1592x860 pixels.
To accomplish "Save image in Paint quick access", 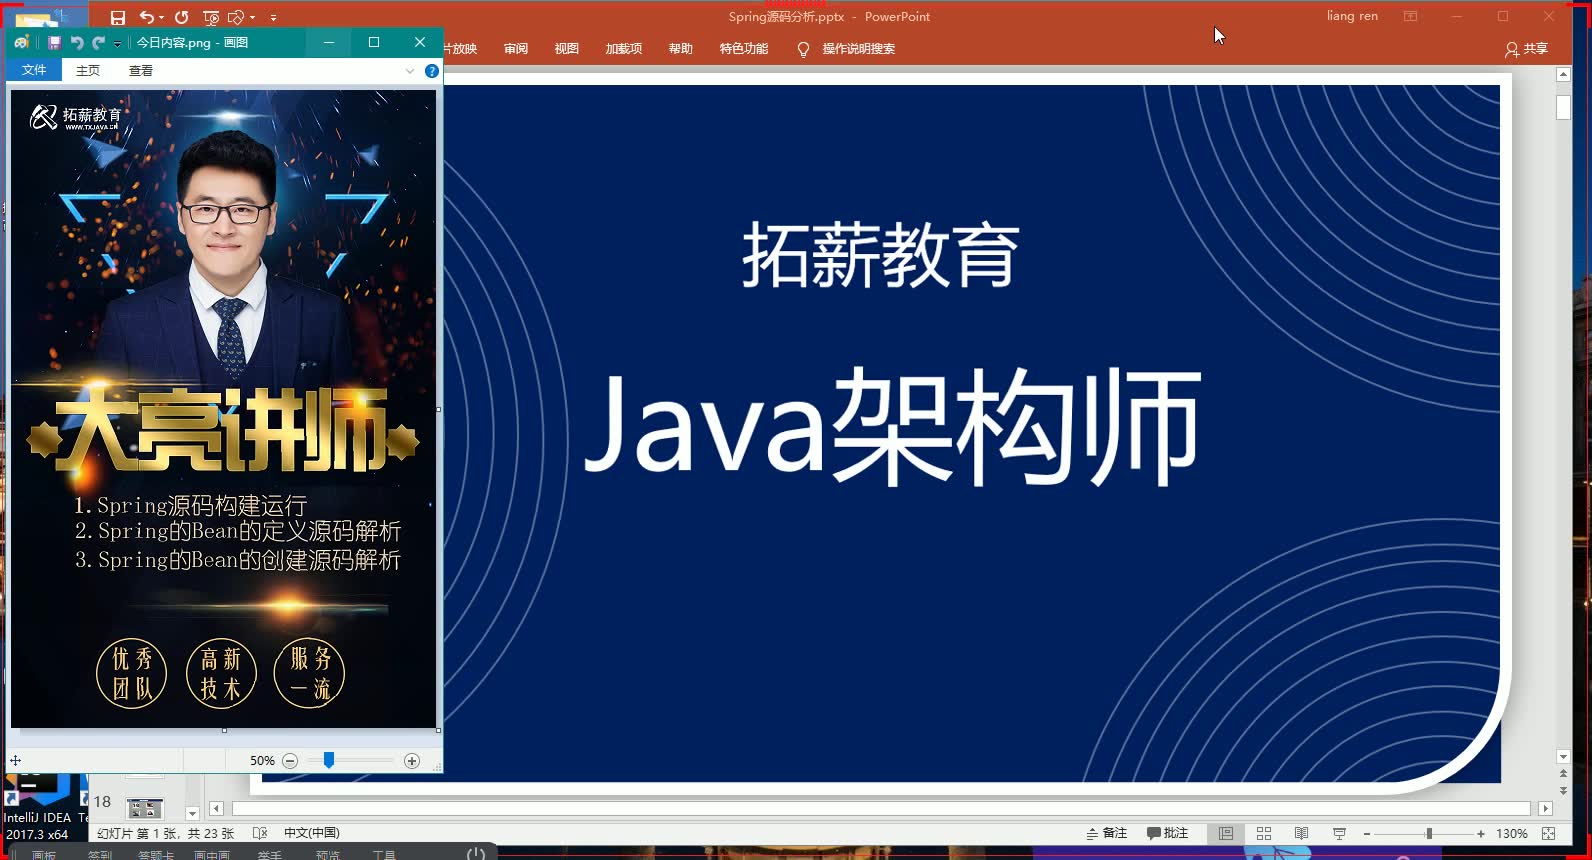I will click(54, 42).
